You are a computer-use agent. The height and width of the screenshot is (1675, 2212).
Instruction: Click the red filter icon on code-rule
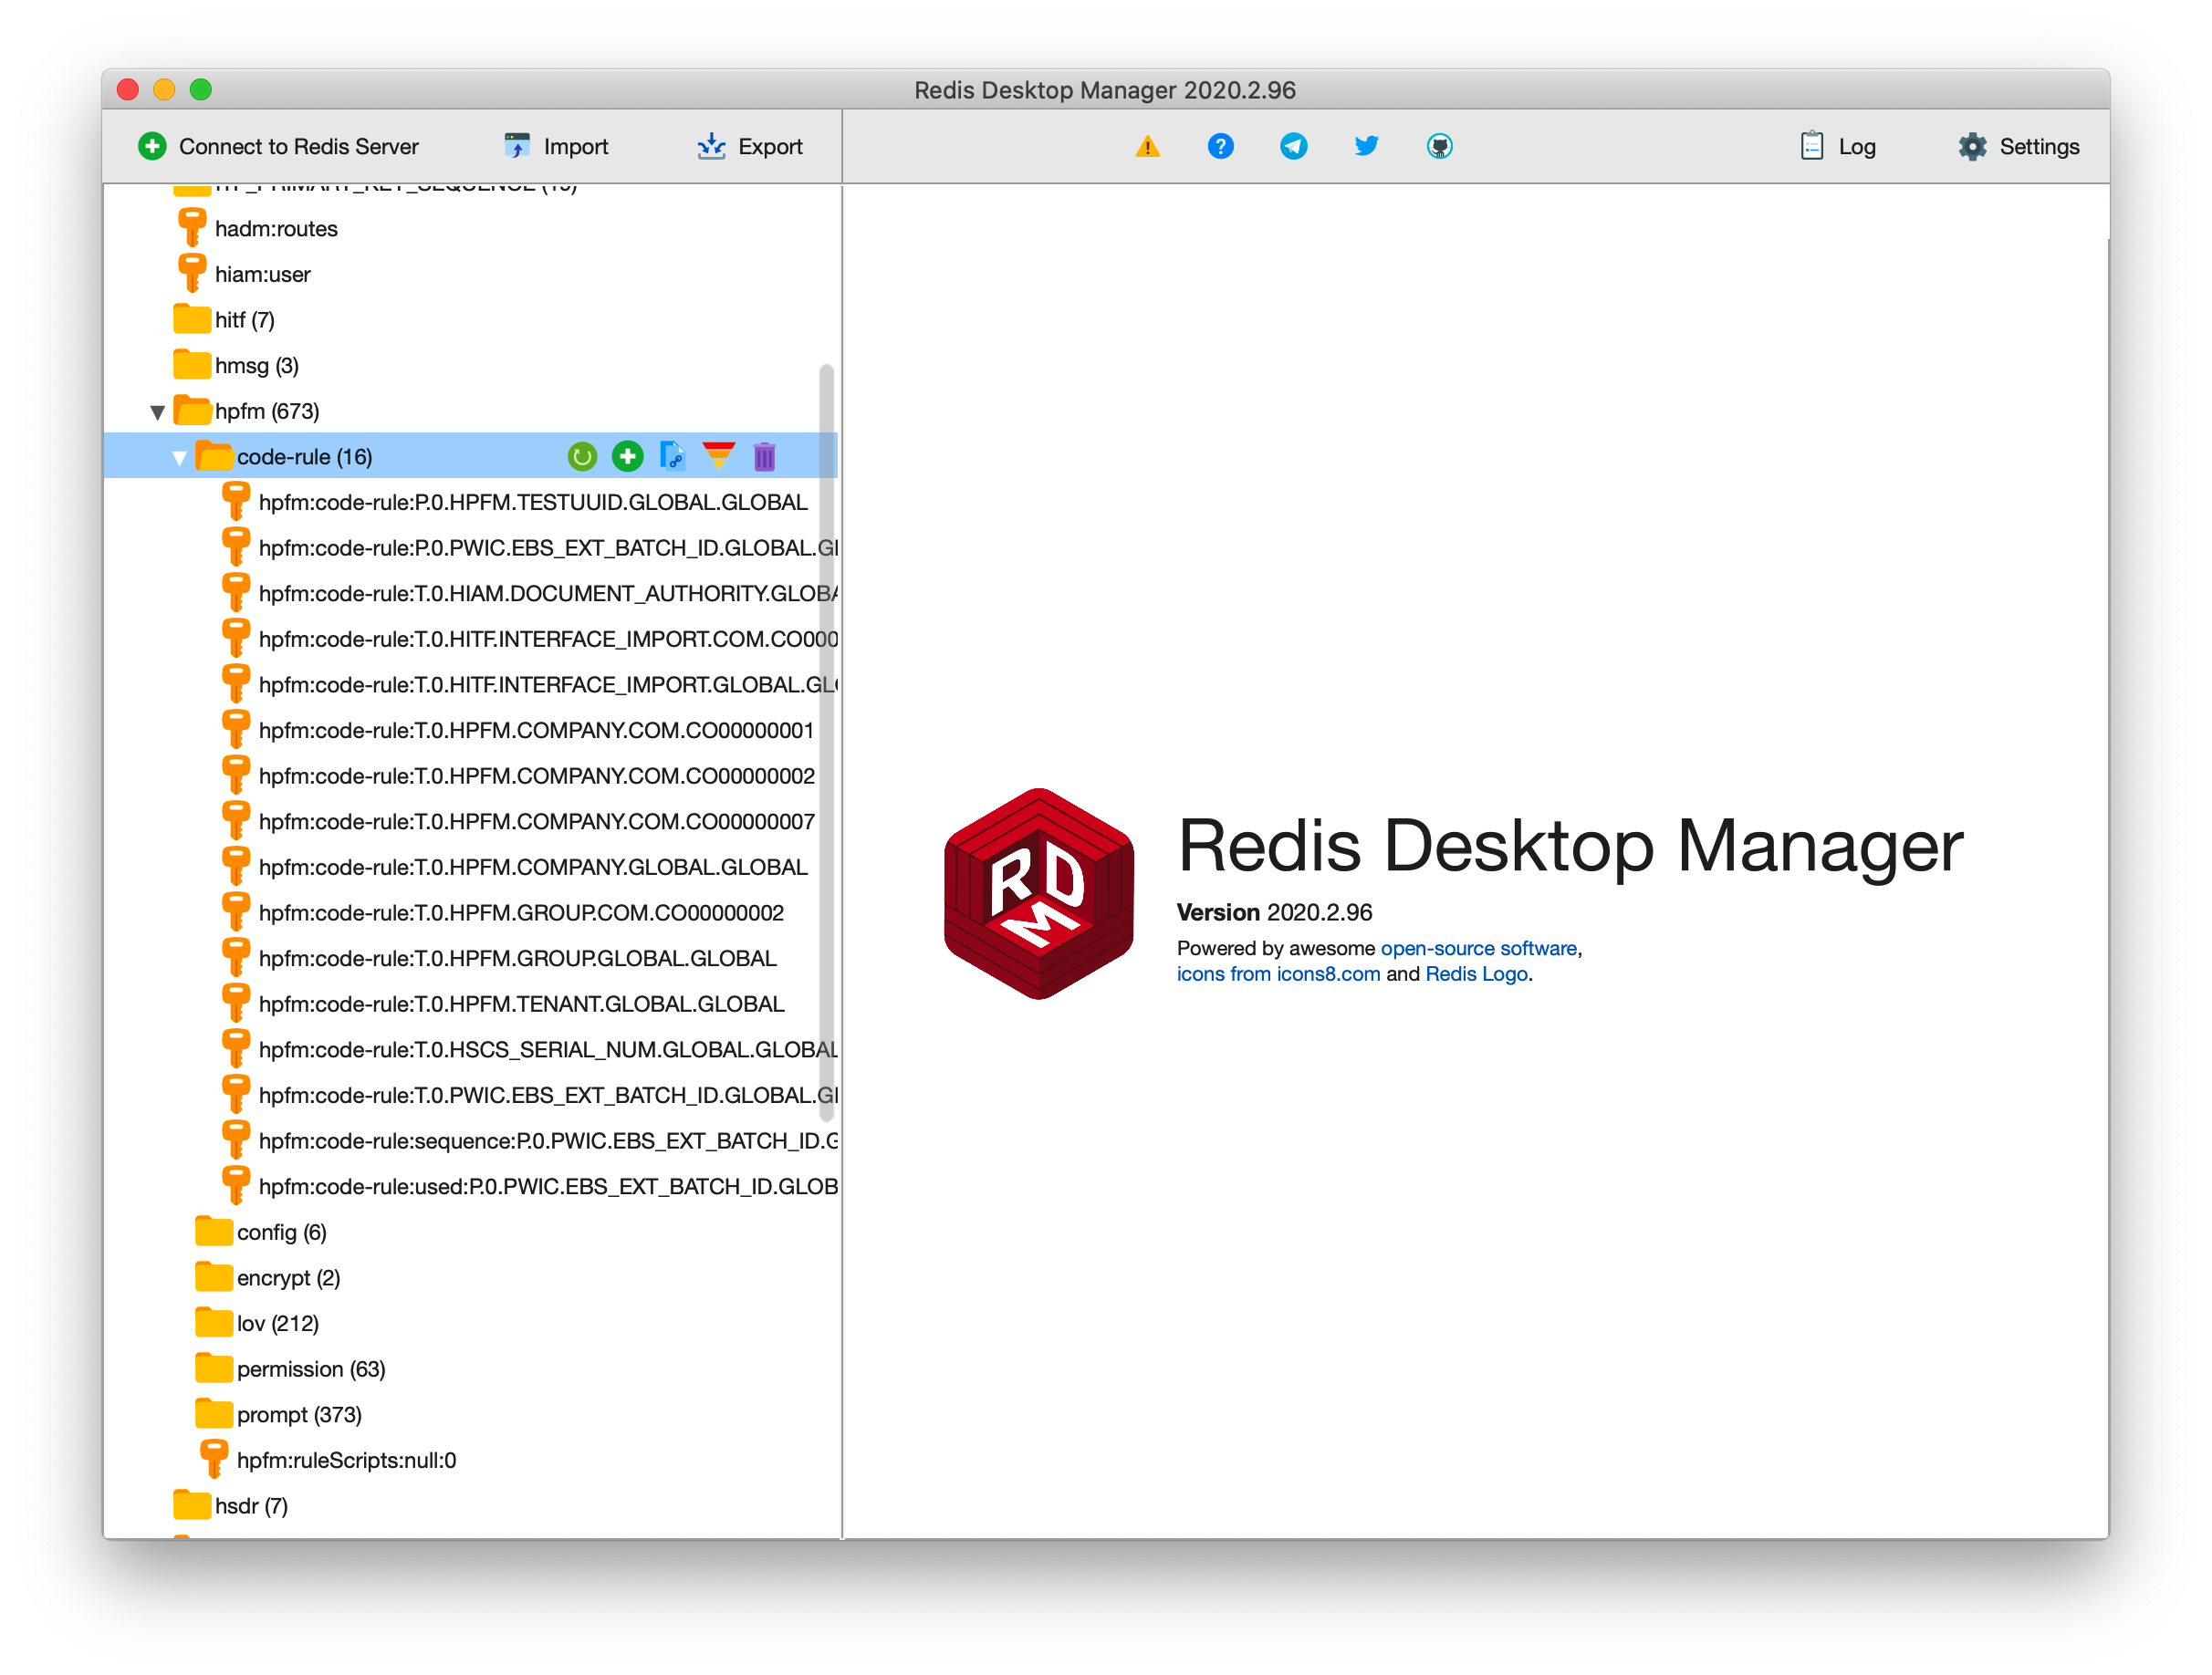pyautogui.click(x=718, y=456)
